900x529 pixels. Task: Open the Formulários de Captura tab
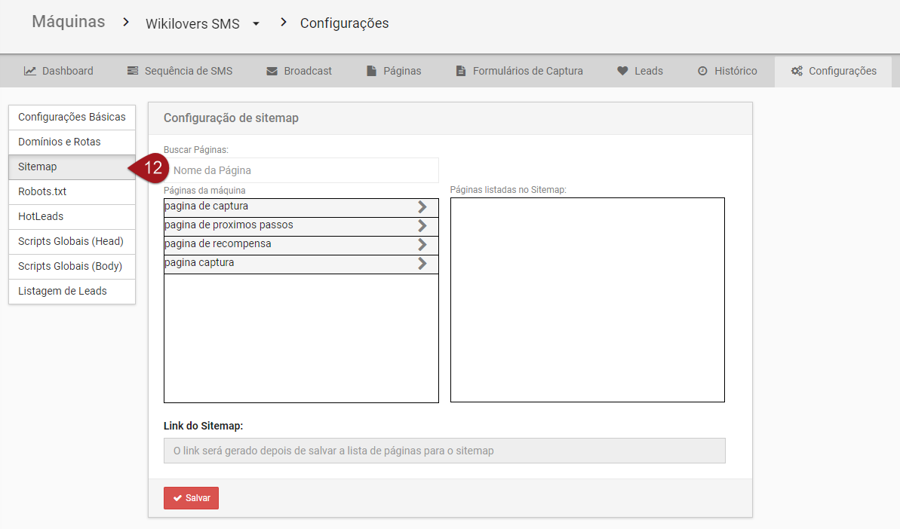(x=518, y=71)
